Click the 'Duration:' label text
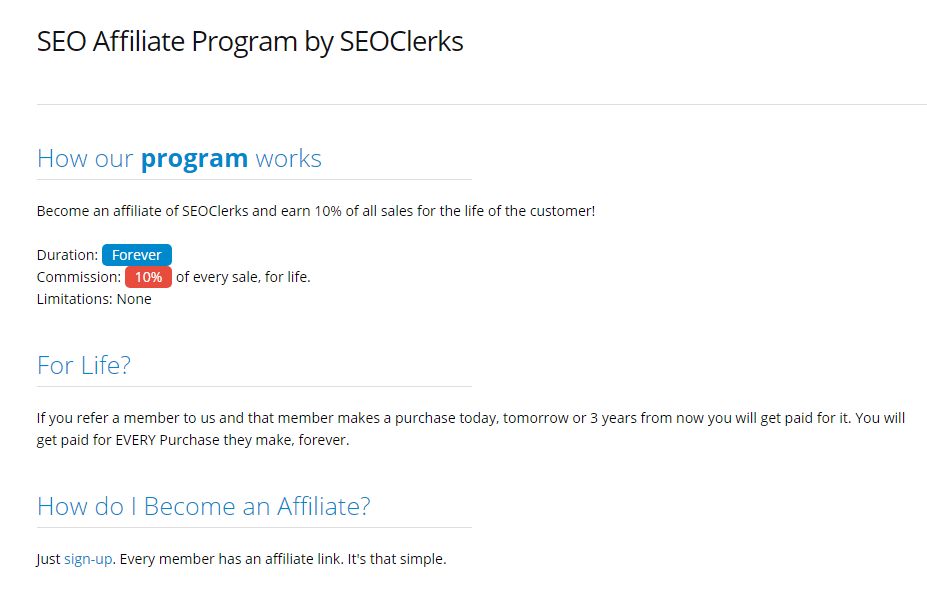The width and height of the screenshot is (927, 597). [x=67, y=255]
